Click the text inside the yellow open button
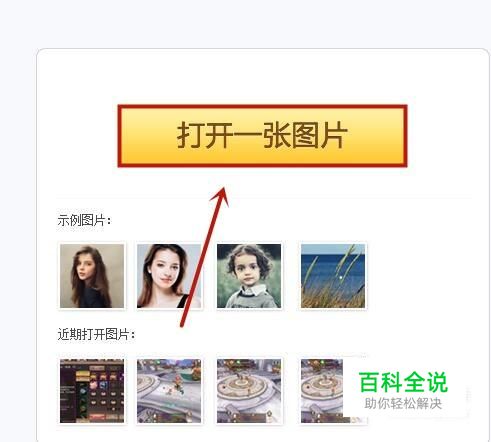The height and width of the screenshot is (442, 491). (x=262, y=135)
